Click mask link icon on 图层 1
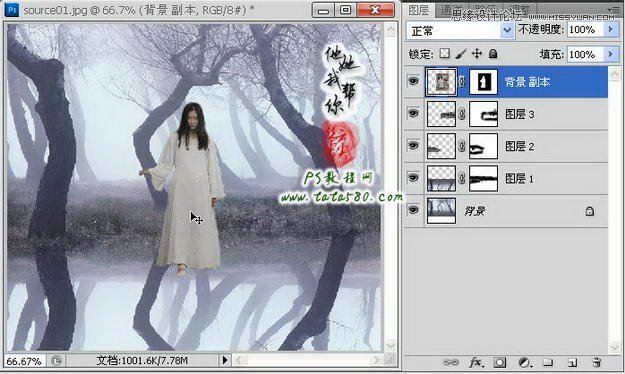This screenshot has height=374, width=625. 462,178
